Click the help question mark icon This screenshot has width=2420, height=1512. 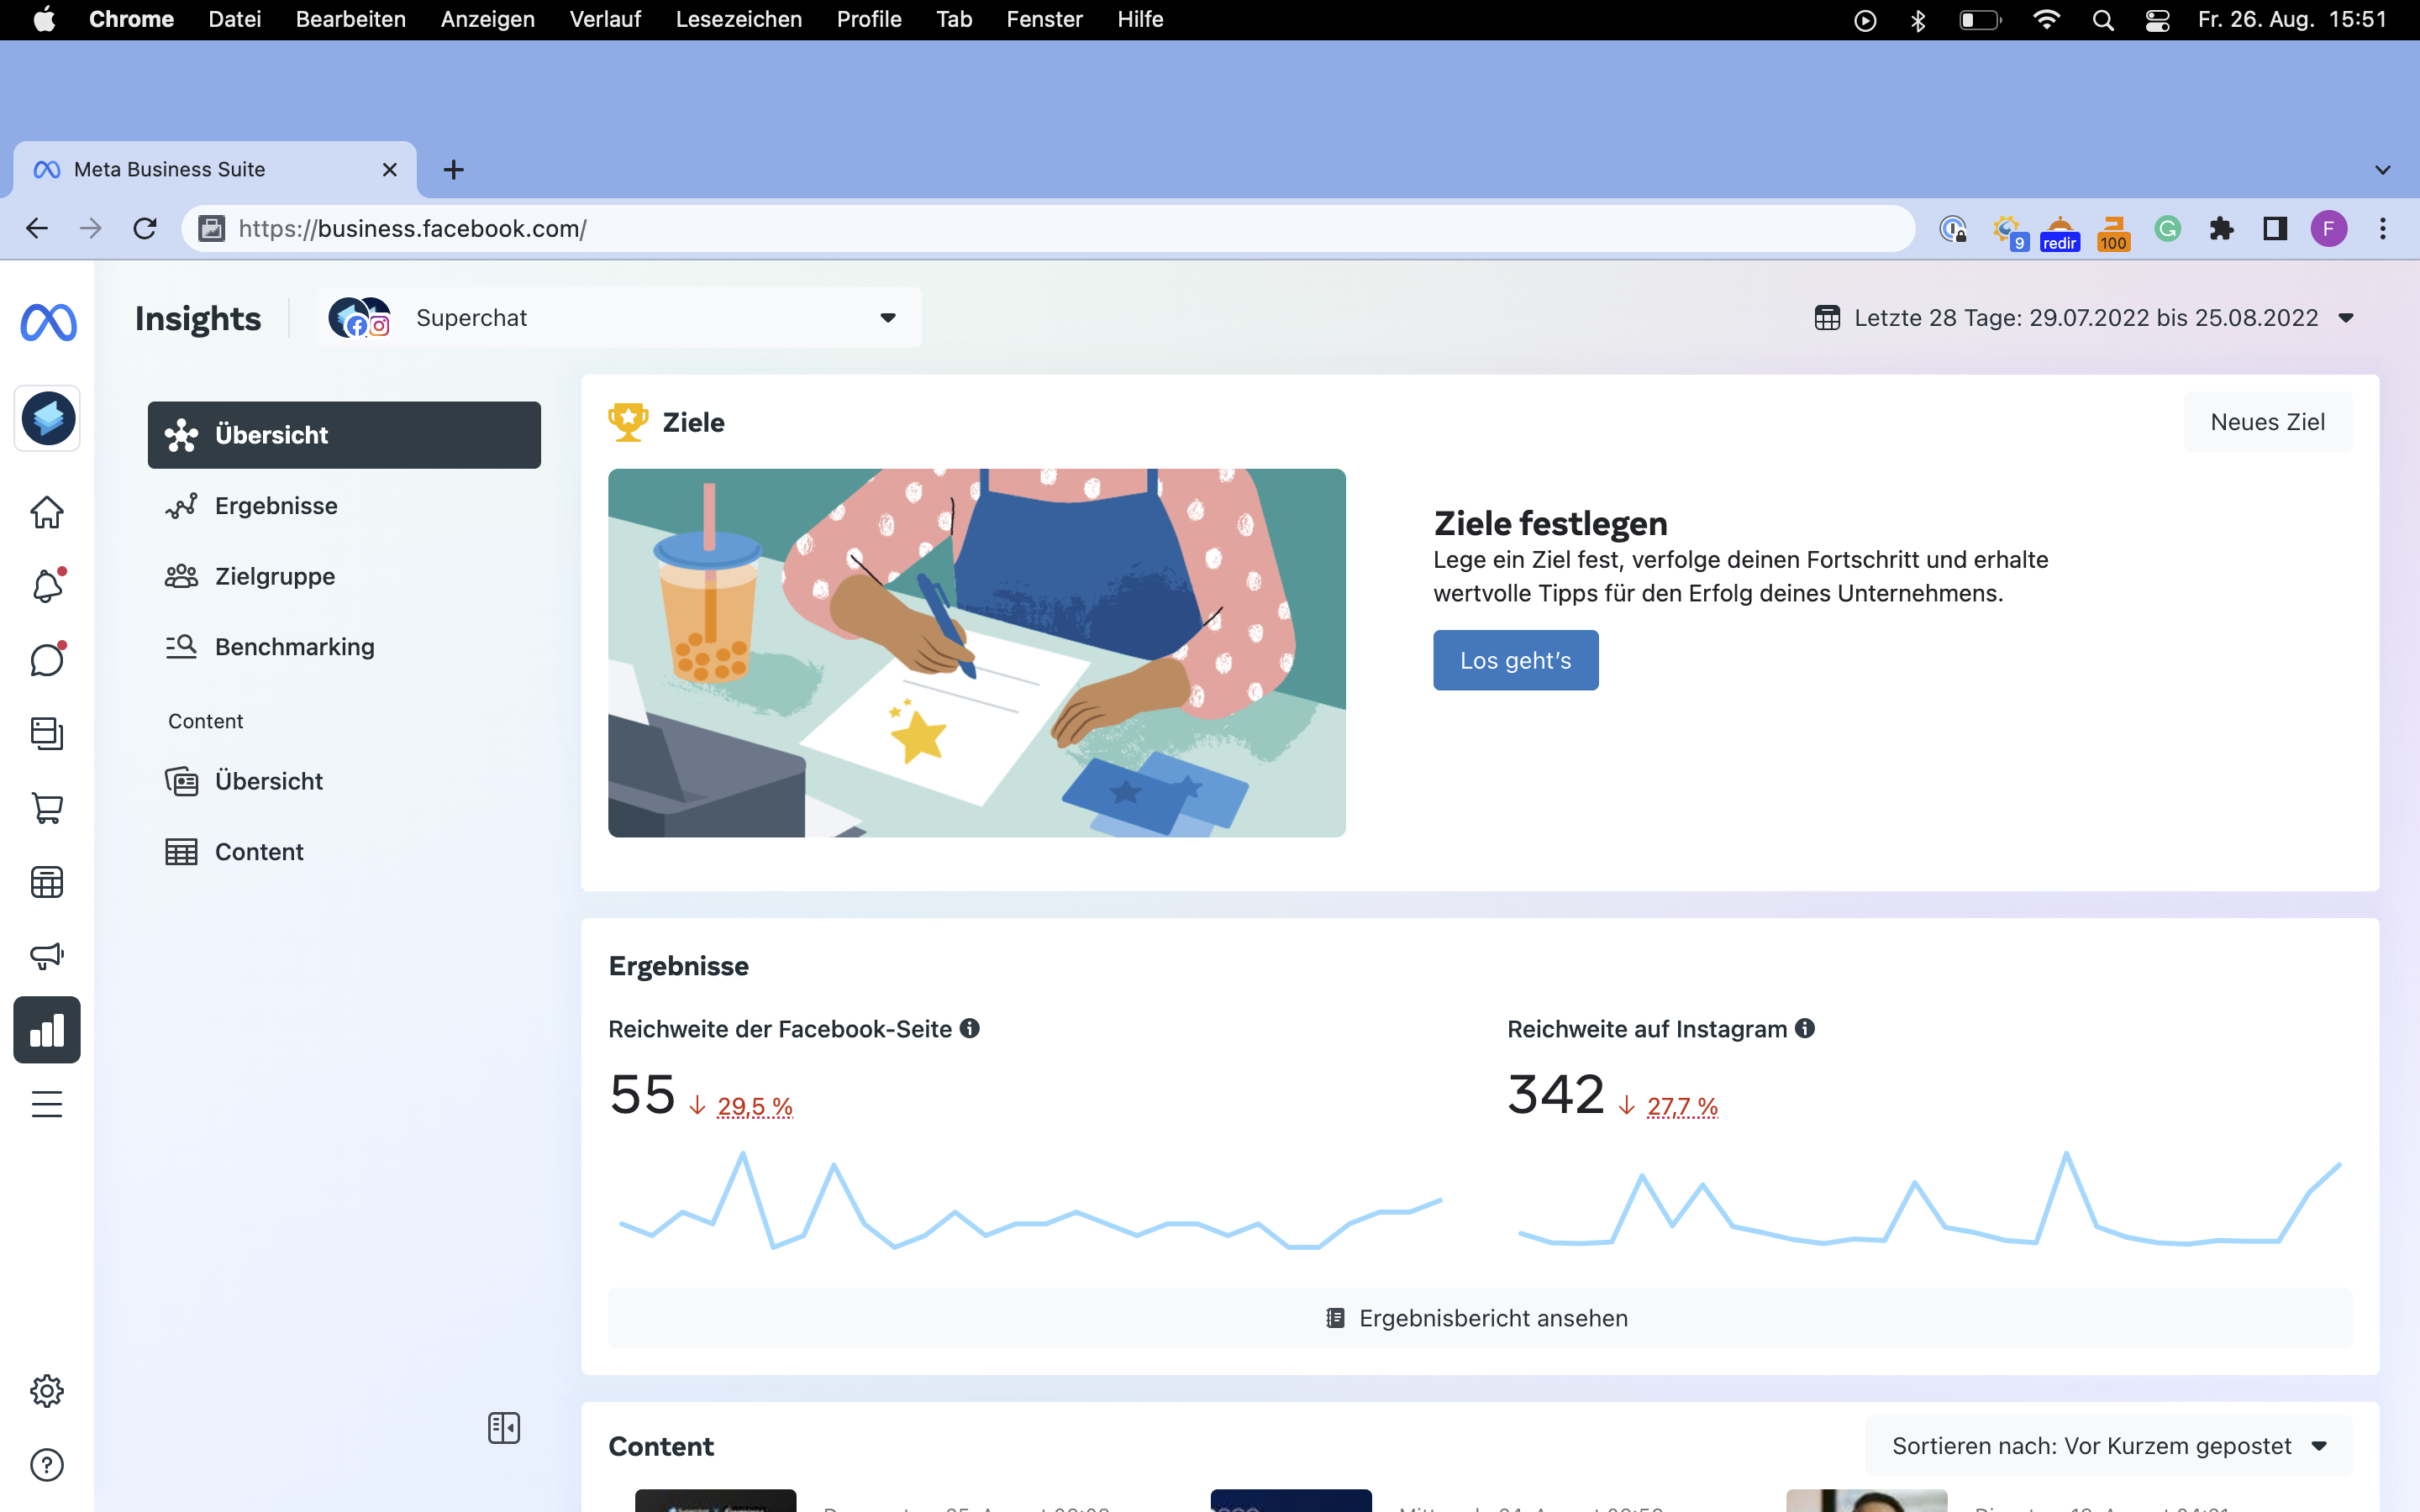(x=47, y=1465)
